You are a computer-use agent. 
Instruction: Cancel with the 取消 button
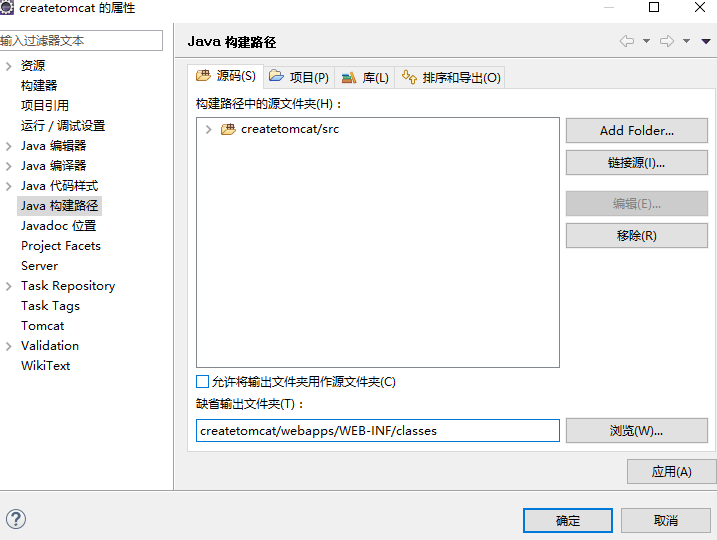pyautogui.click(x=666, y=520)
